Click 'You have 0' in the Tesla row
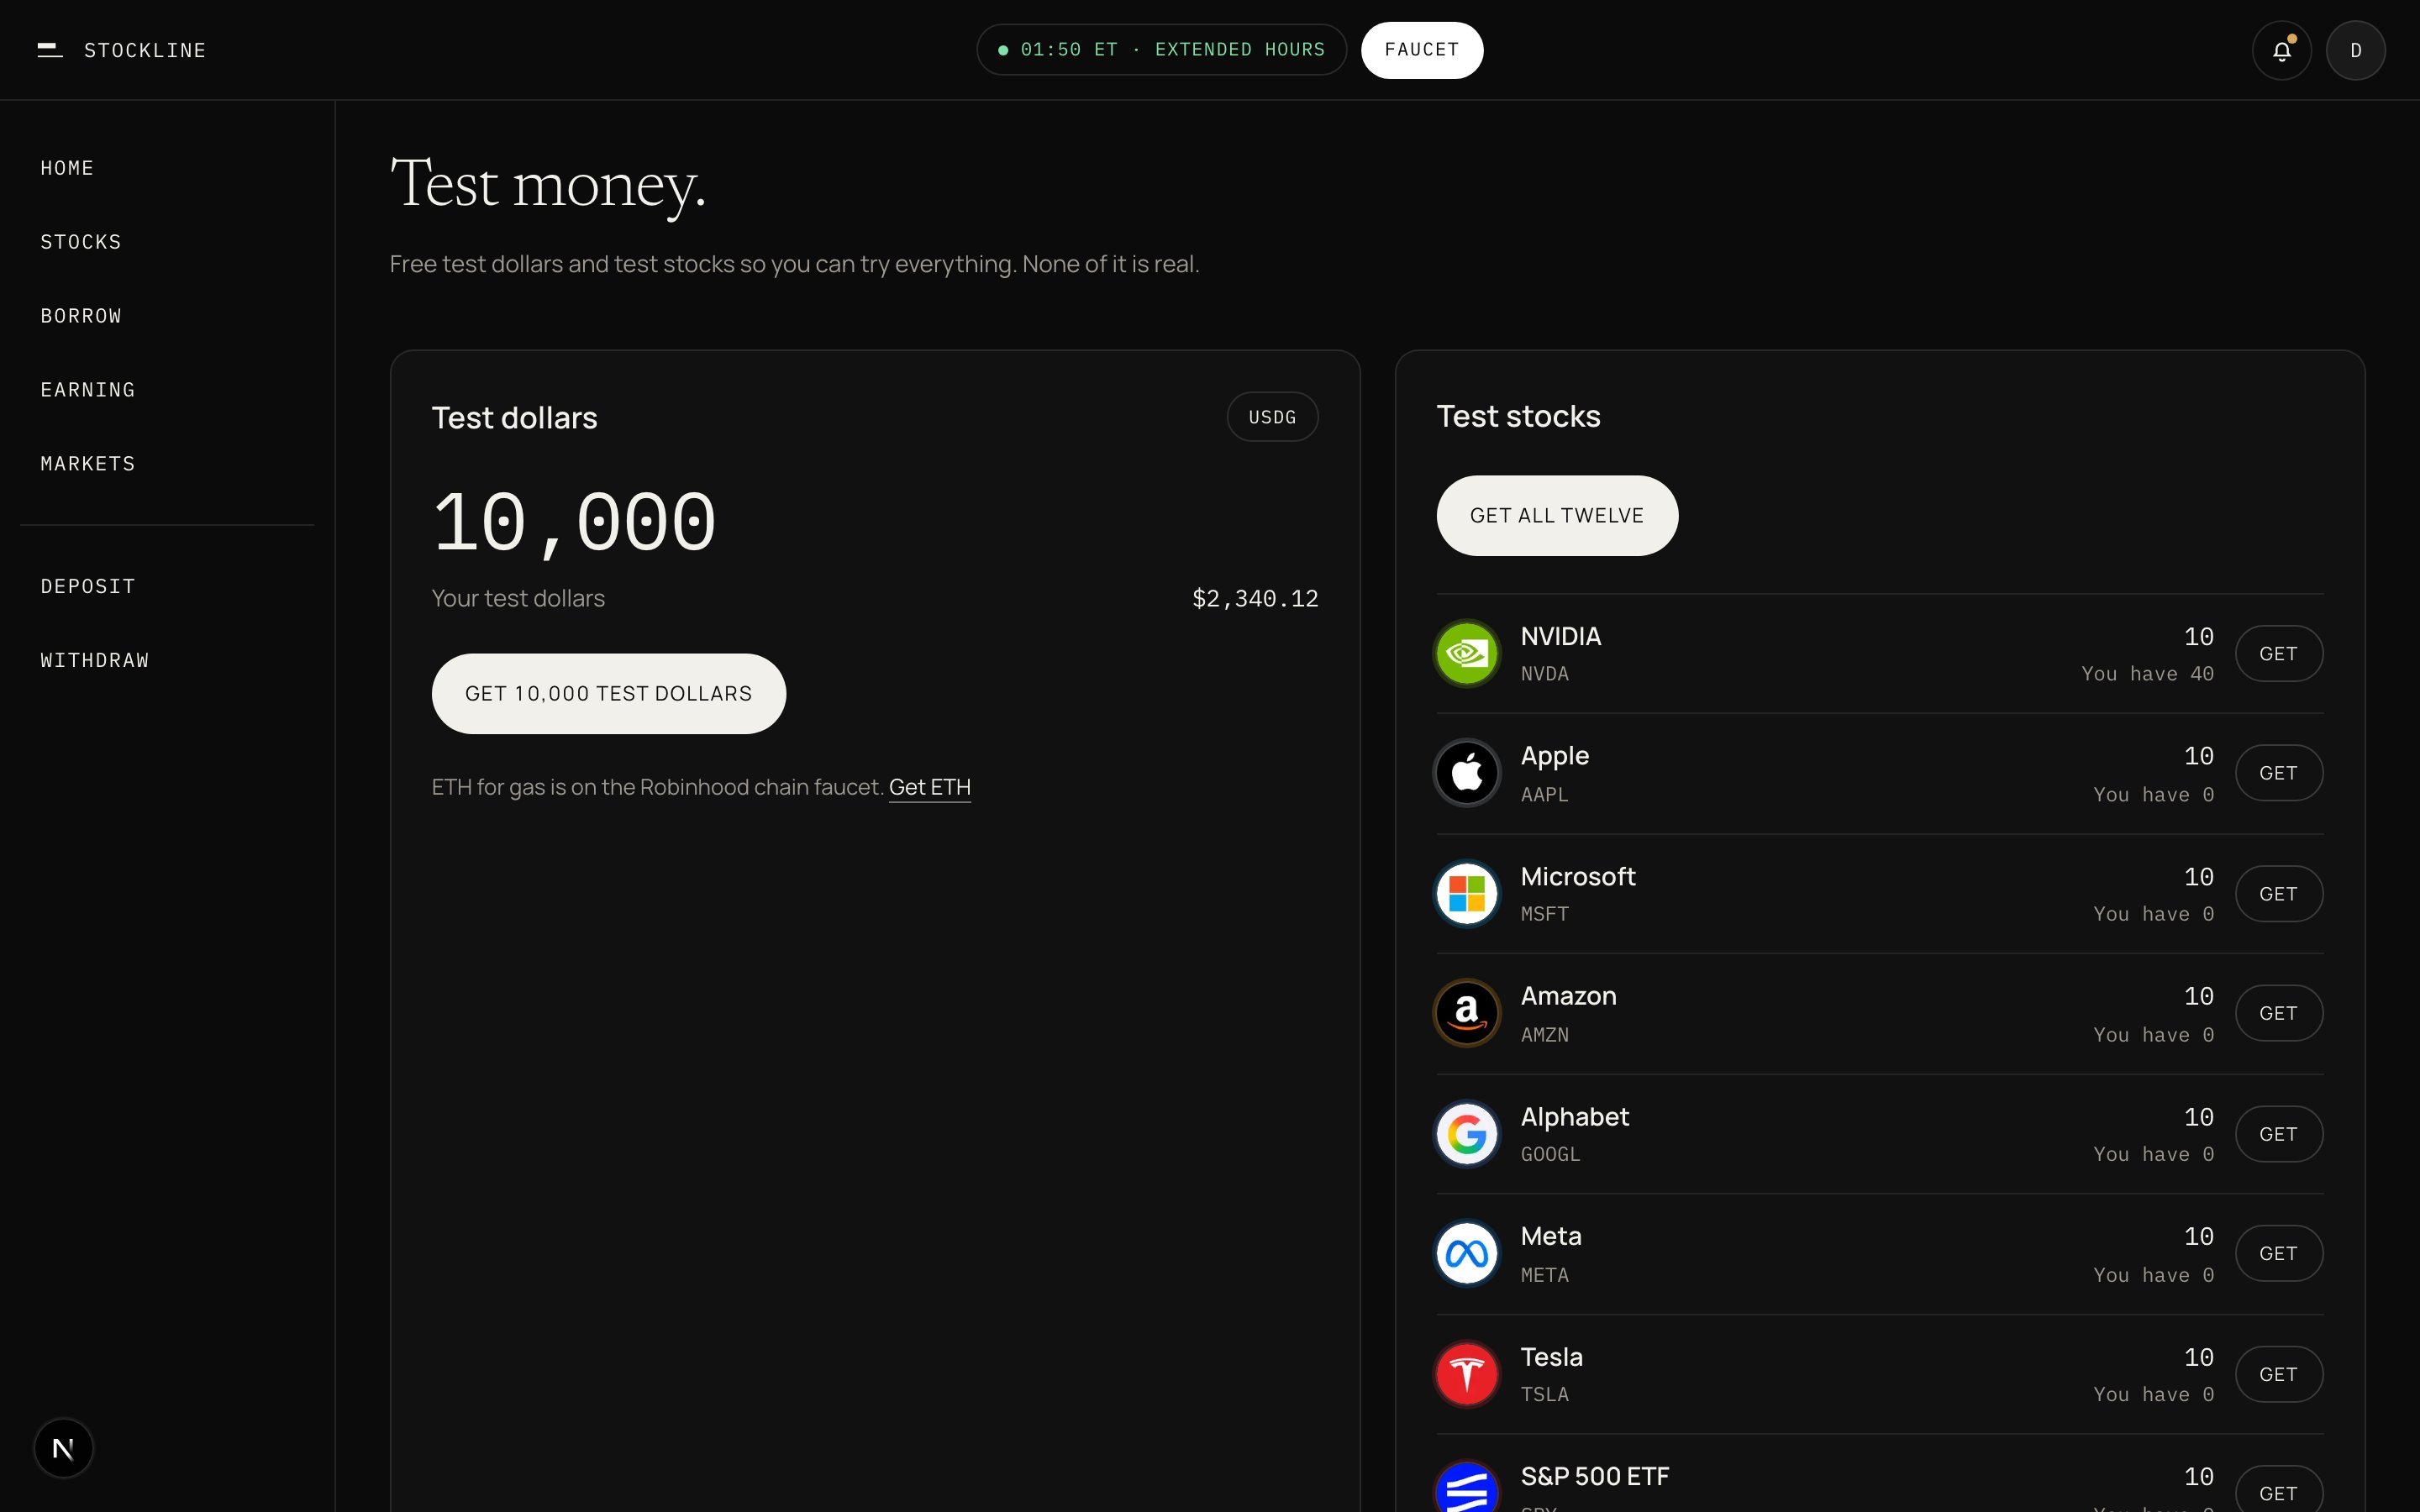The height and width of the screenshot is (1512, 2420). point(2153,1394)
